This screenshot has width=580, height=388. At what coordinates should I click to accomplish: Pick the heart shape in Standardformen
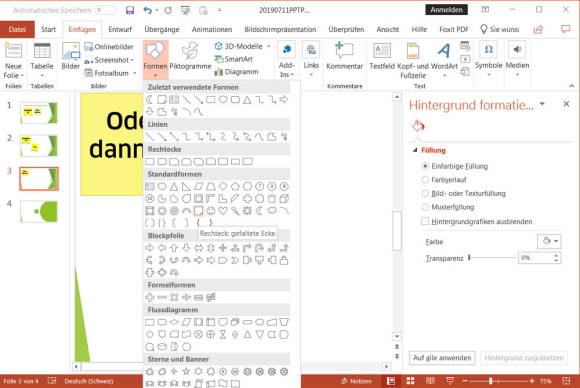(223, 211)
